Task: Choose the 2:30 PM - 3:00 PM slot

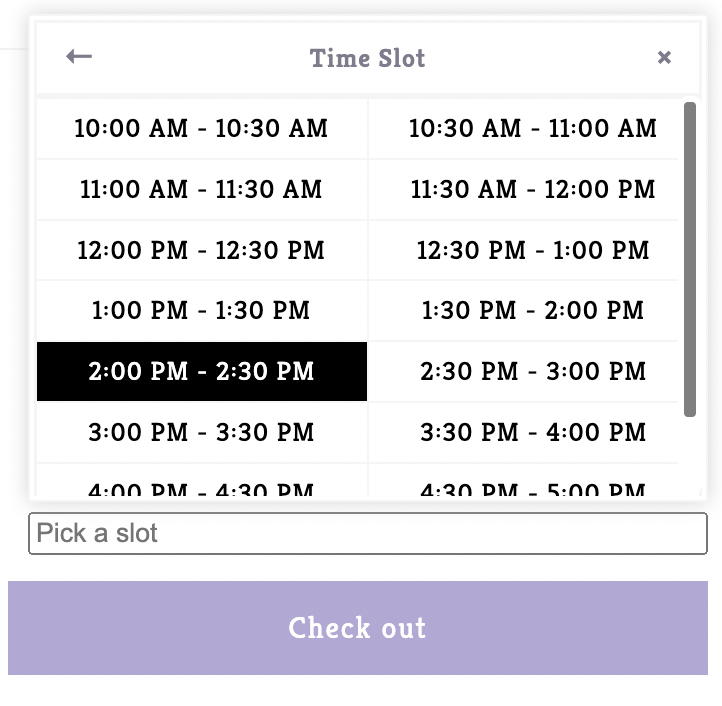Action: click(x=524, y=371)
